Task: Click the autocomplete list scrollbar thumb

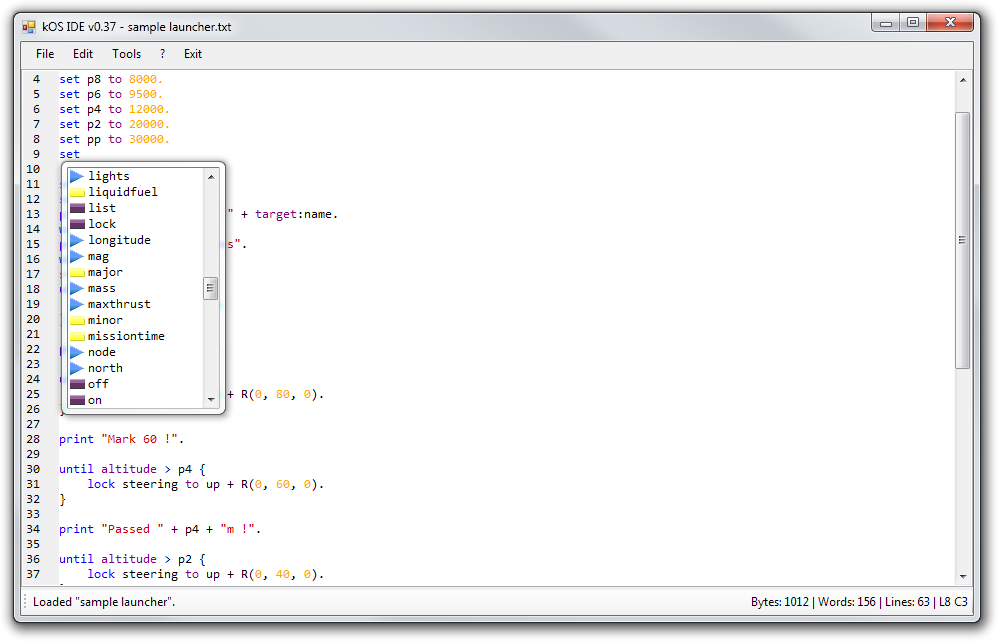Action: coord(210,287)
